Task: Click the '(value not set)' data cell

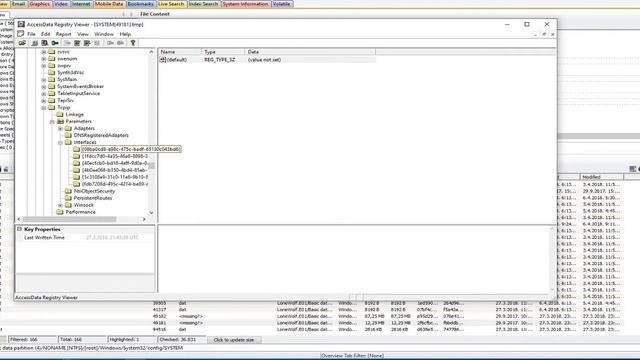Action: click(264, 60)
